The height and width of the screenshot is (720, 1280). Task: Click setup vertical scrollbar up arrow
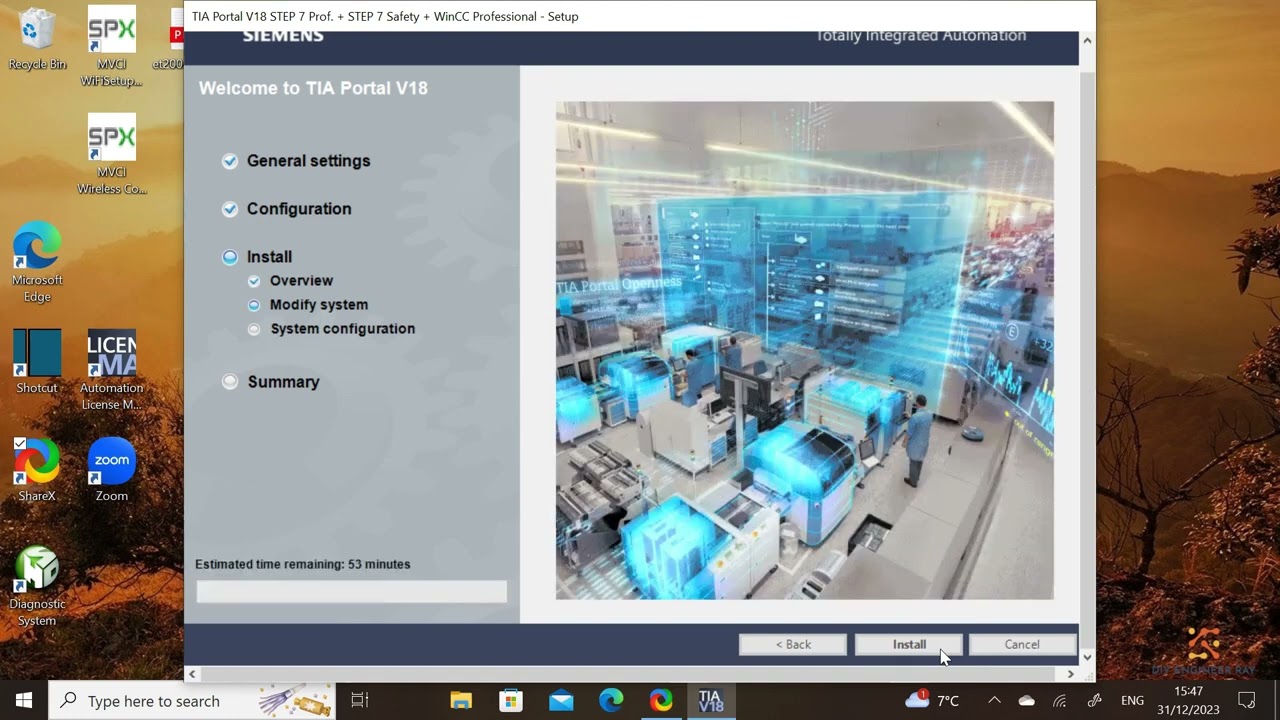coord(1087,41)
